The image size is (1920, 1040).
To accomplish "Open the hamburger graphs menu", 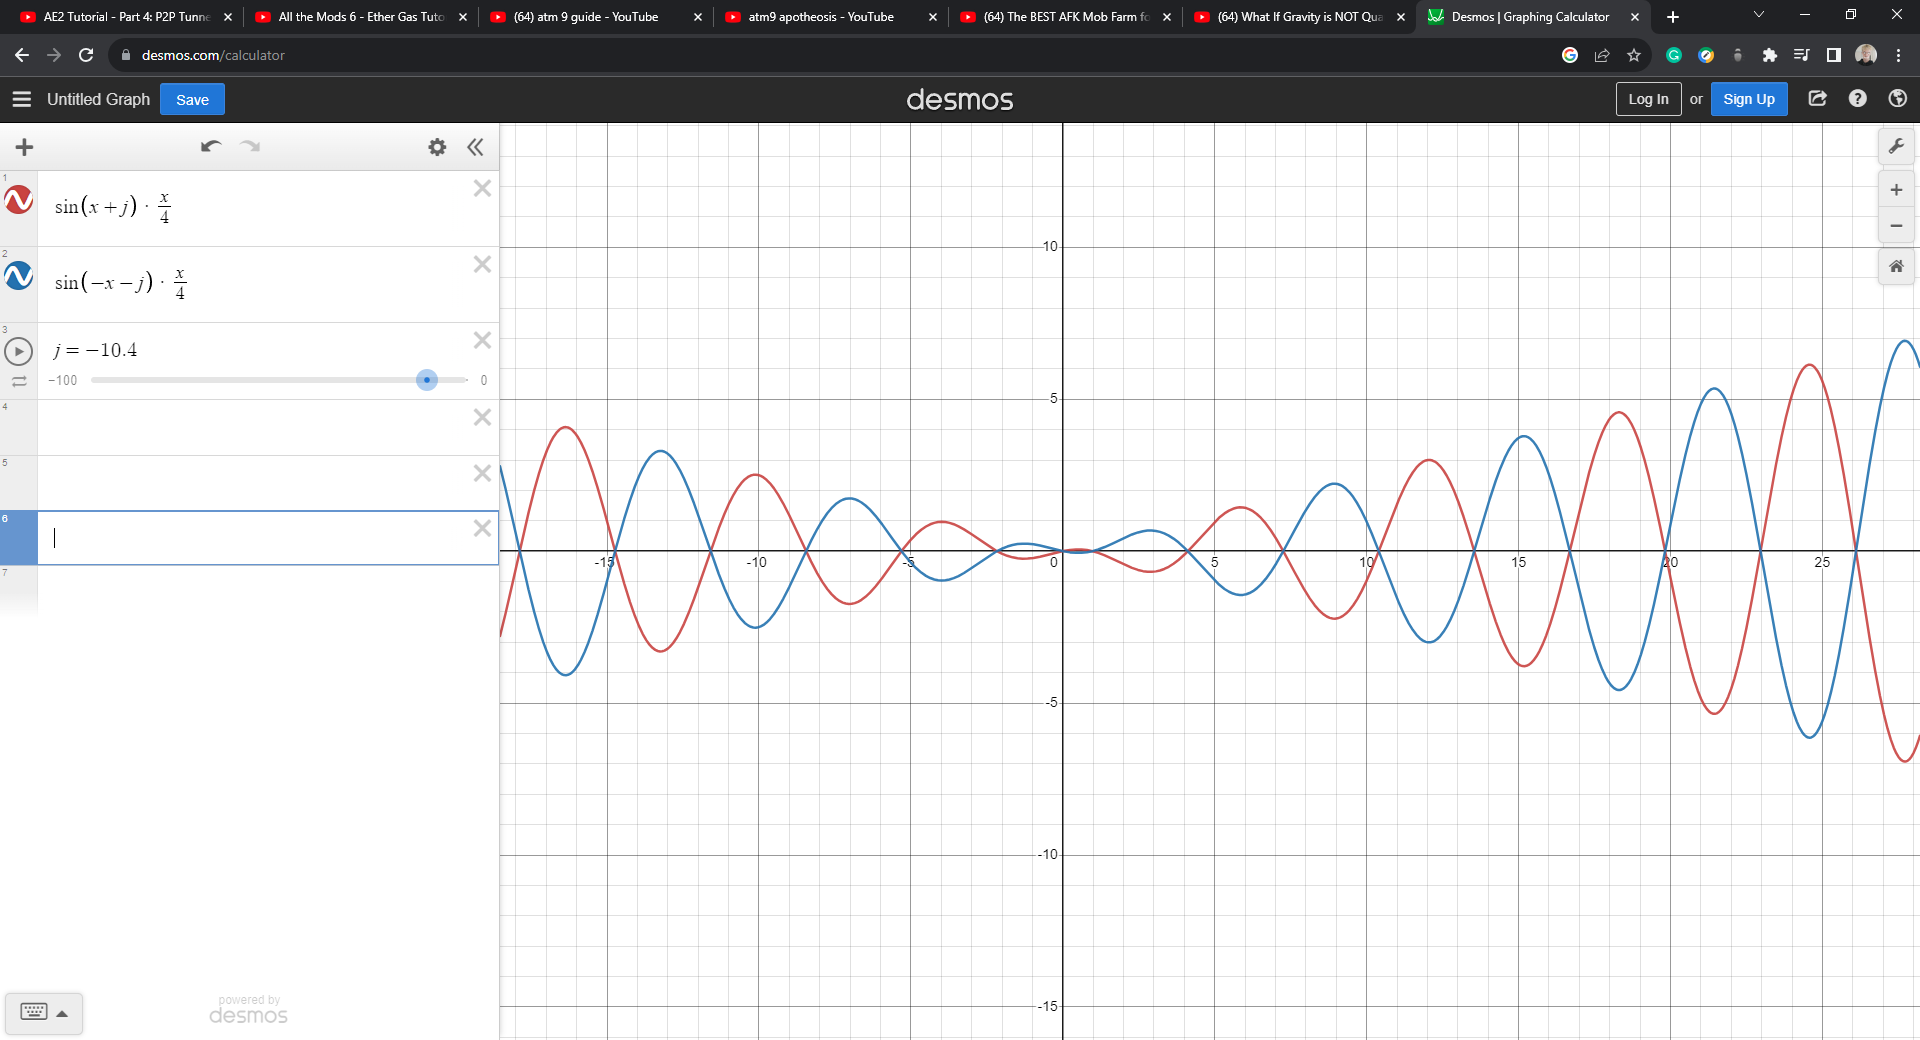I will click(x=22, y=99).
